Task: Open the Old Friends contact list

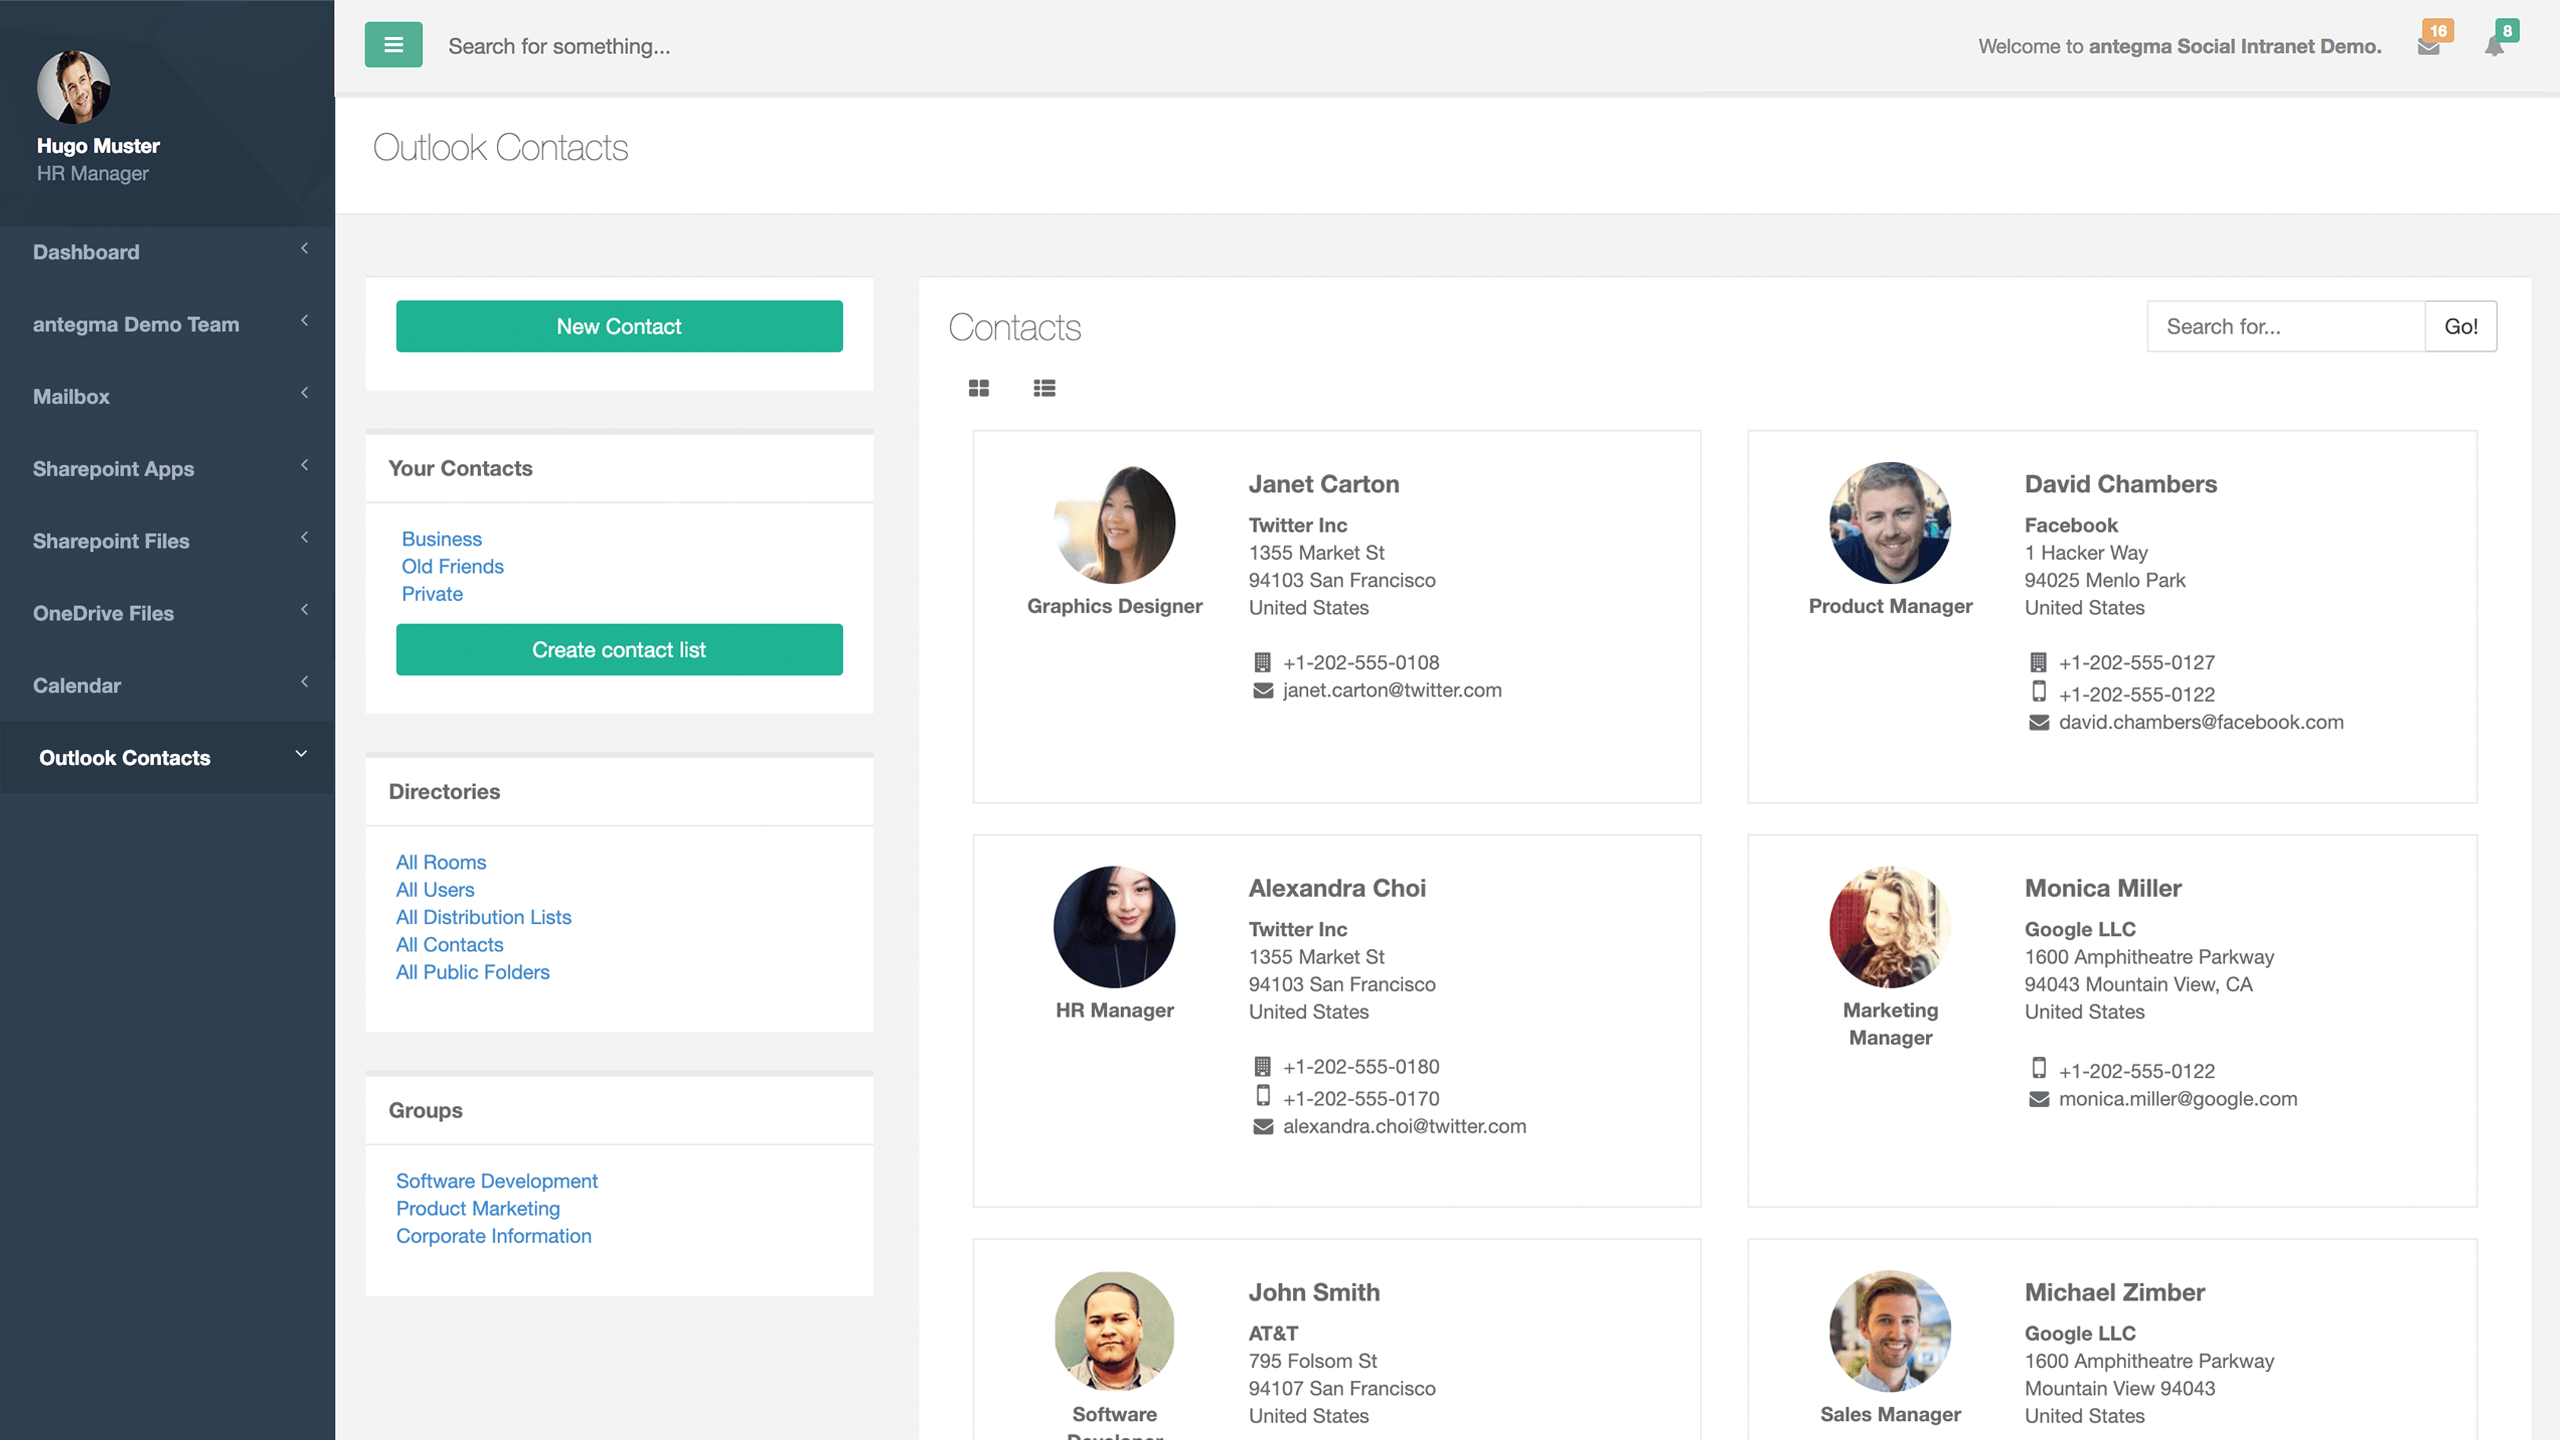Action: [452, 566]
